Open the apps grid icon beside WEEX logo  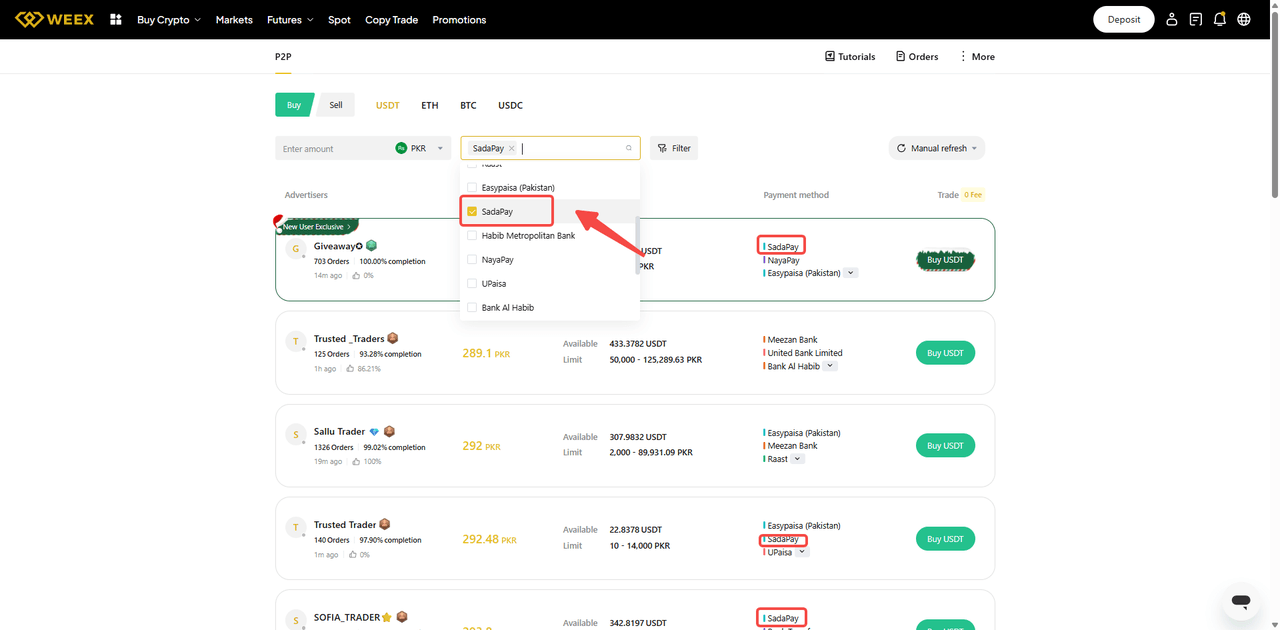pyautogui.click(x=116, y=20)
